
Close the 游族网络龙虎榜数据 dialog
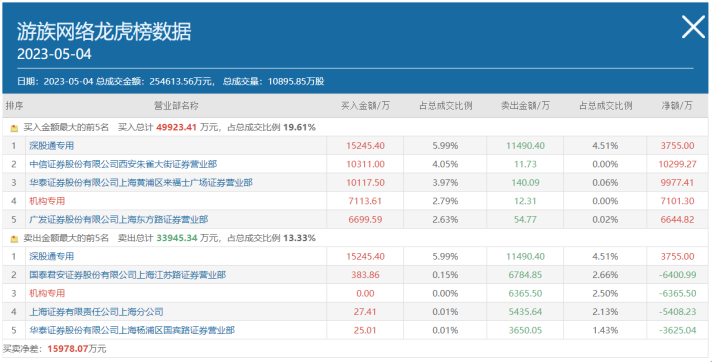pyautogui.click(x=693, y=27)
